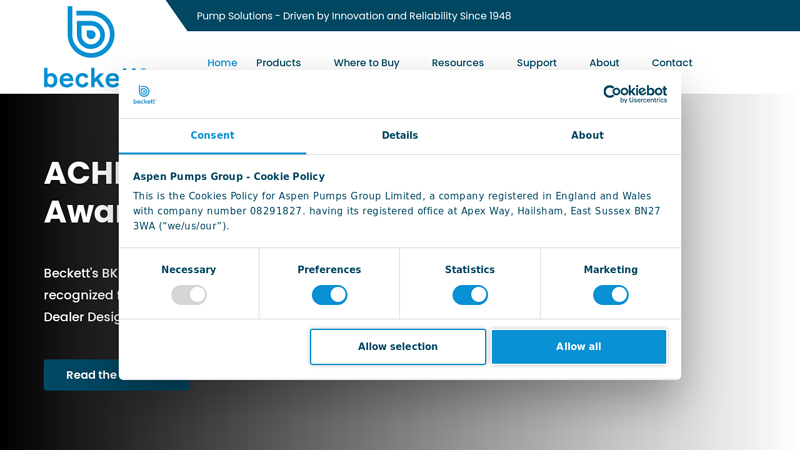The image size is (800, 450).
Task: Open the Contact page link
Action: click(672, 63)
